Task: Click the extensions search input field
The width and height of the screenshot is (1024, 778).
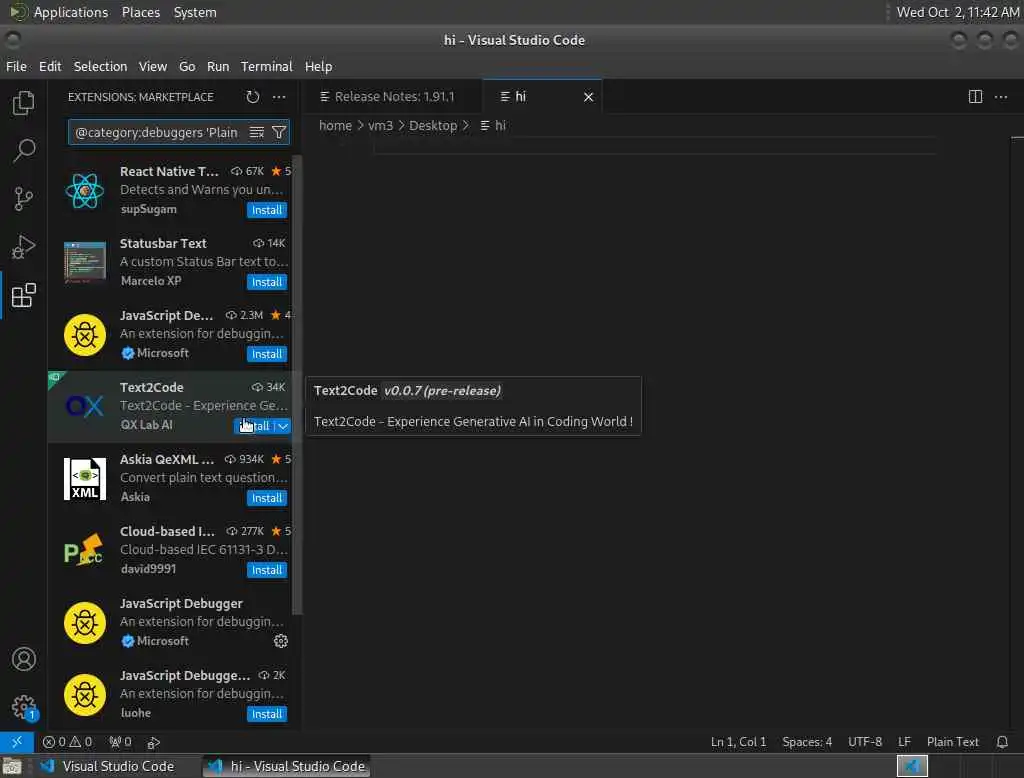Action: pyautogui.click(x=156, y=133)
